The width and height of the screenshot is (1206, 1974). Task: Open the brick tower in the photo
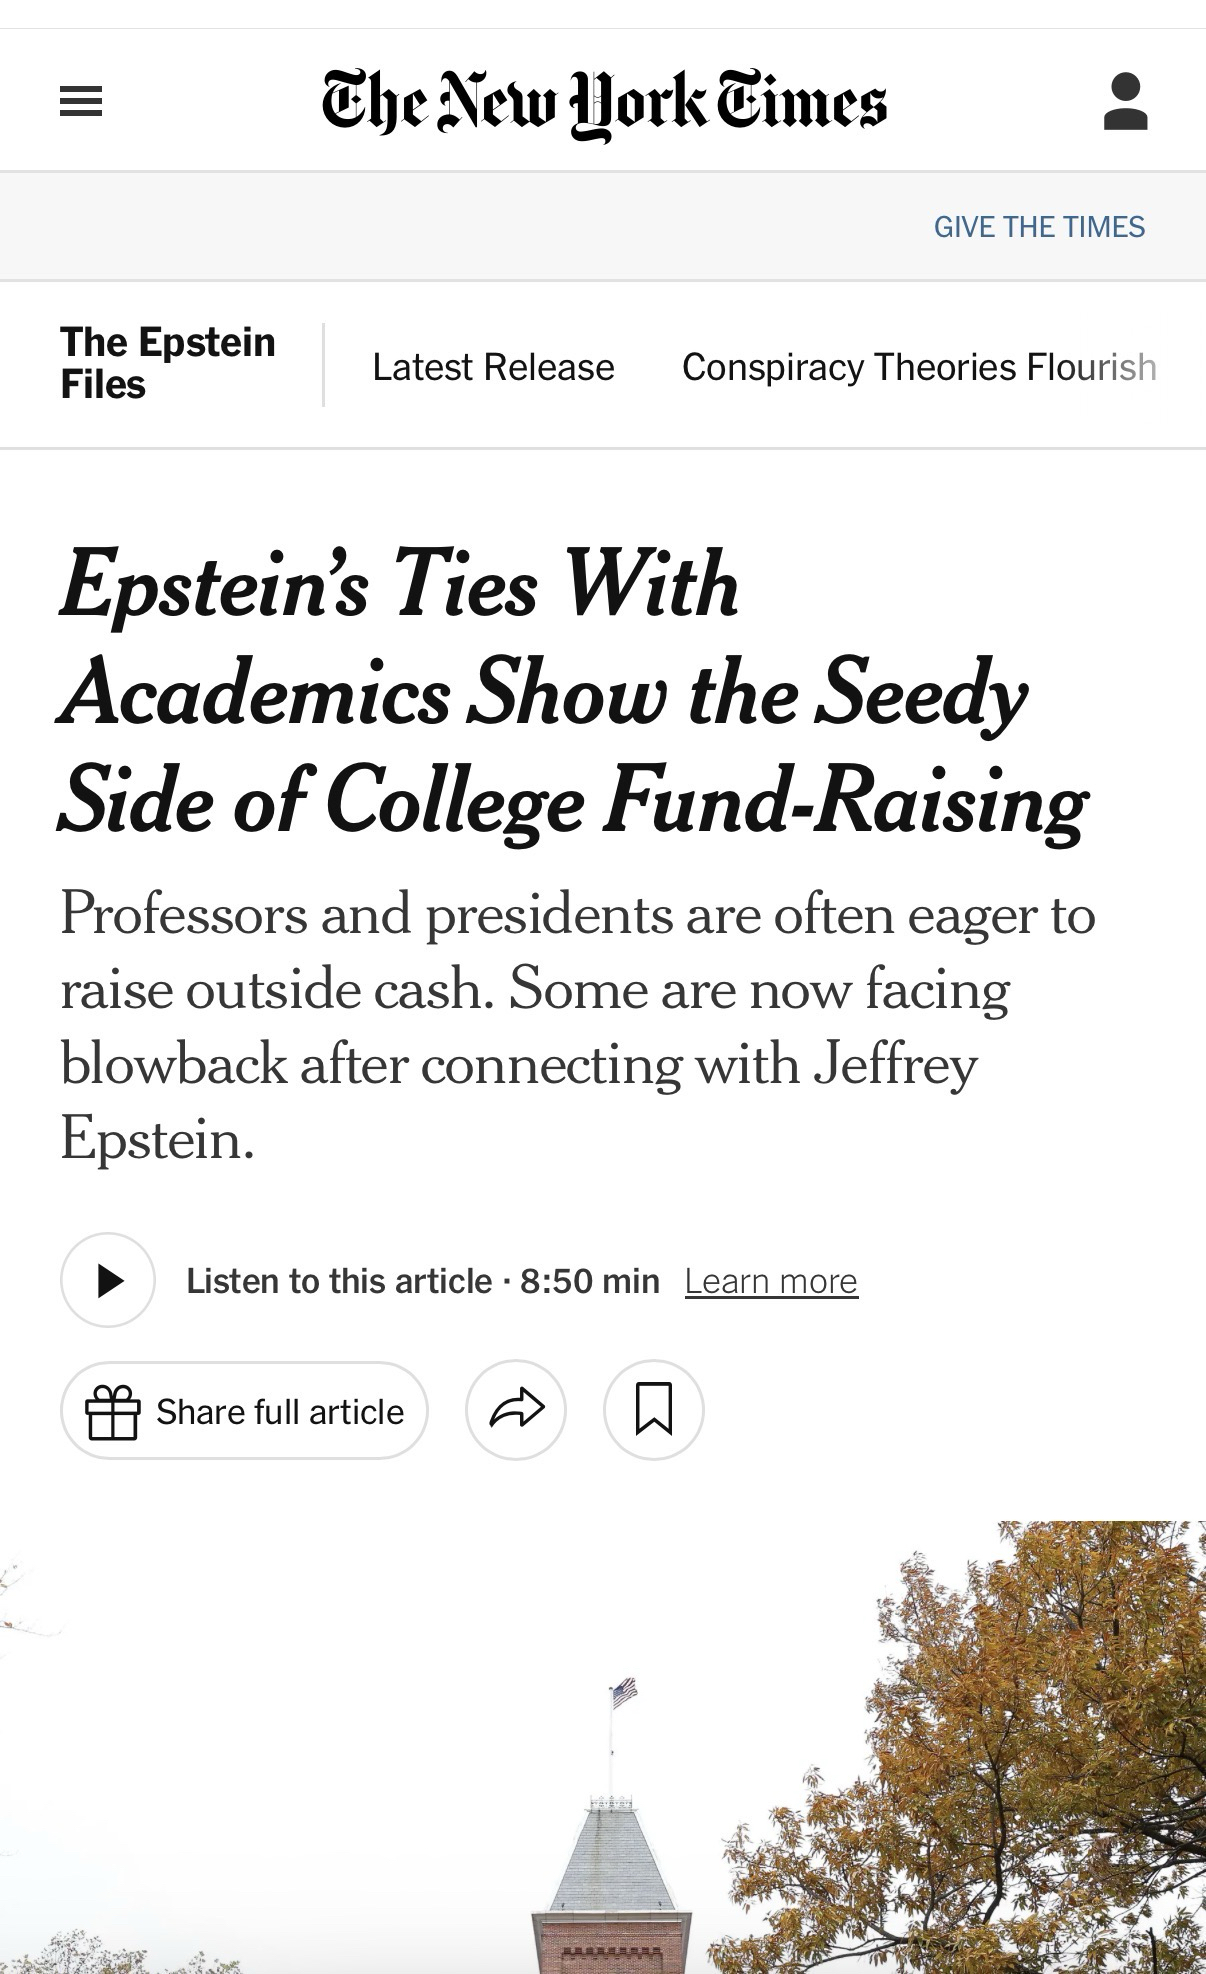coord(610,1900)
